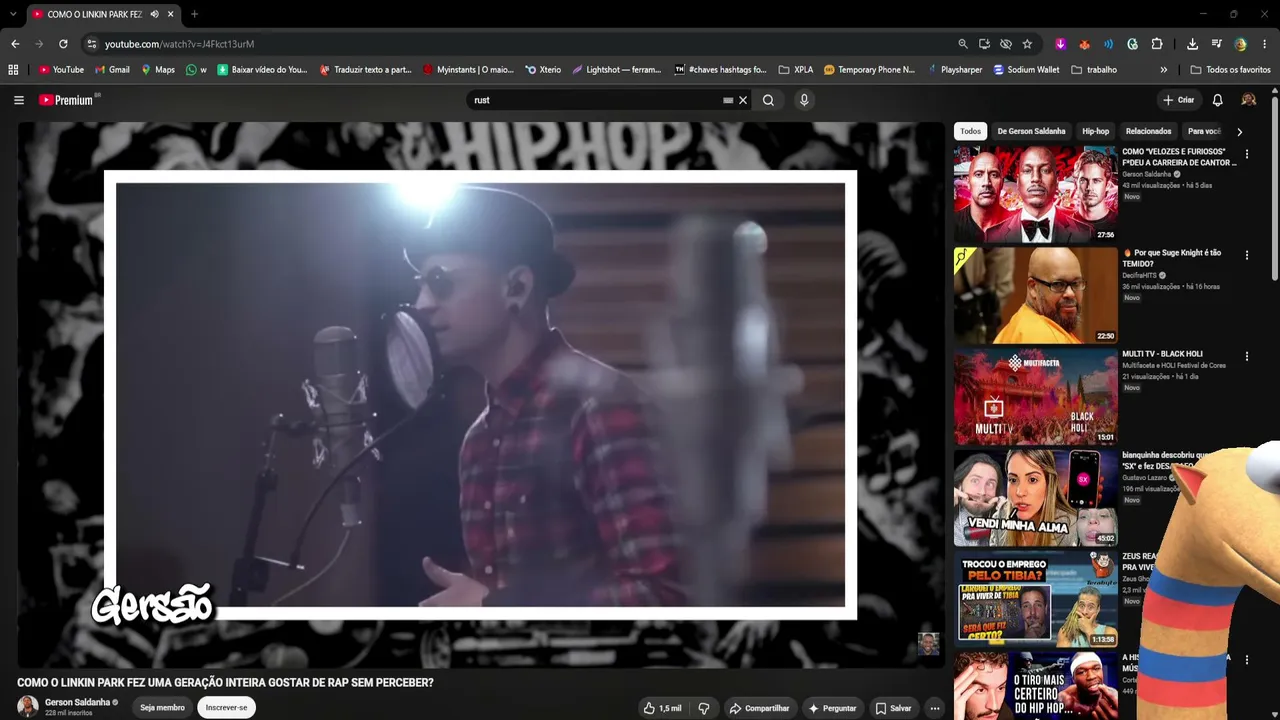Viewport: 1280px width, 720px height.
Task: Open more video actions three-dot menu
Action: (x=935, y=708)
